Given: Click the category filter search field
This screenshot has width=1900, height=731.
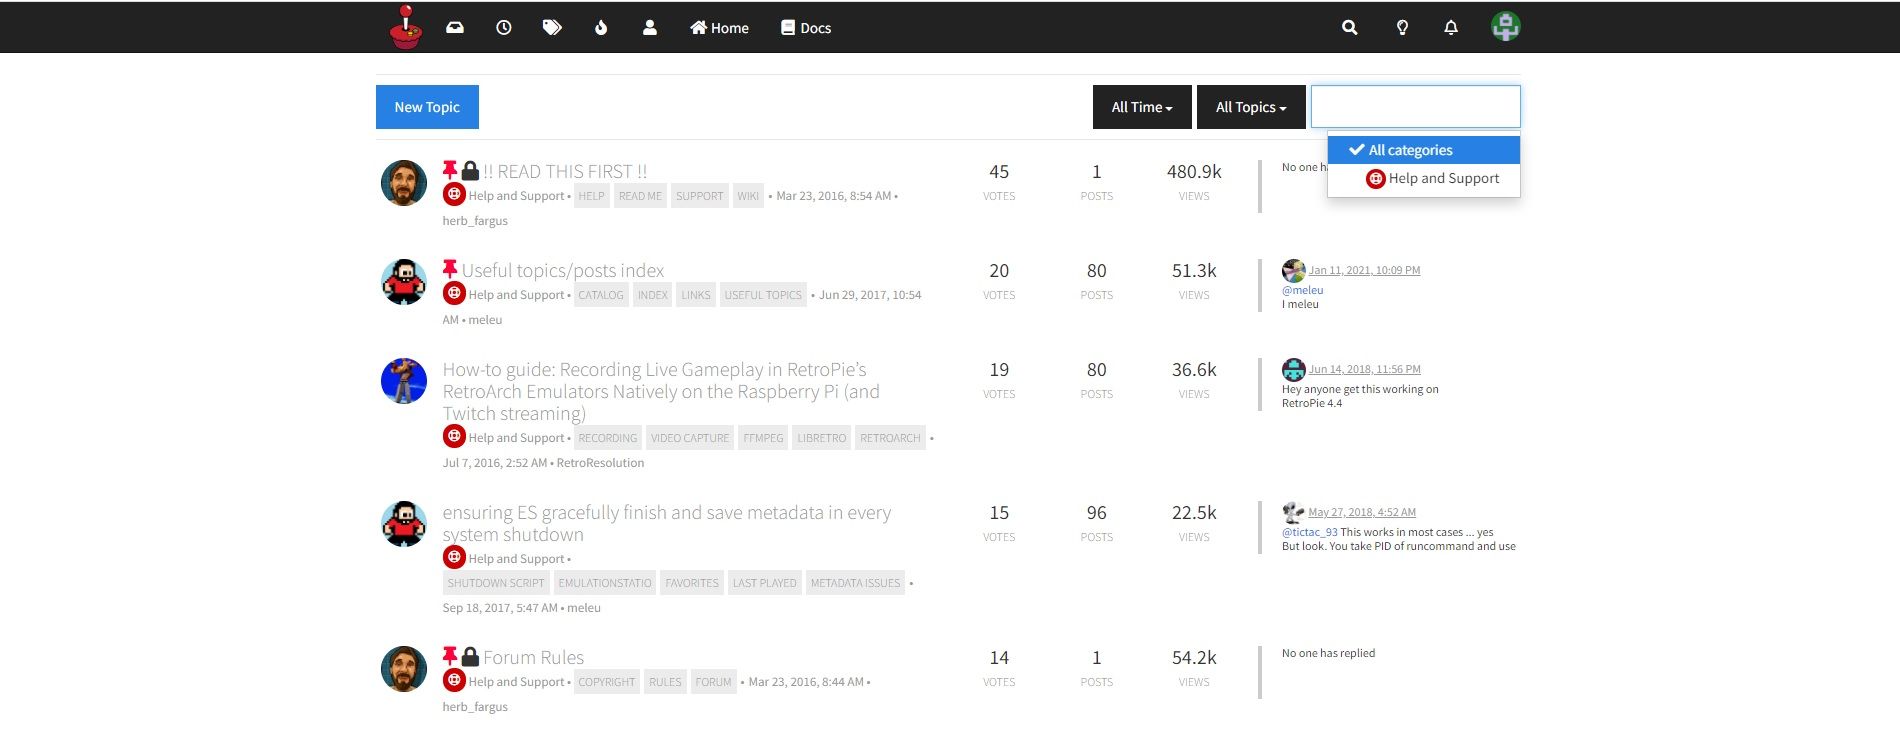Looking at the screenshot, I should (x=1415, y=106).
